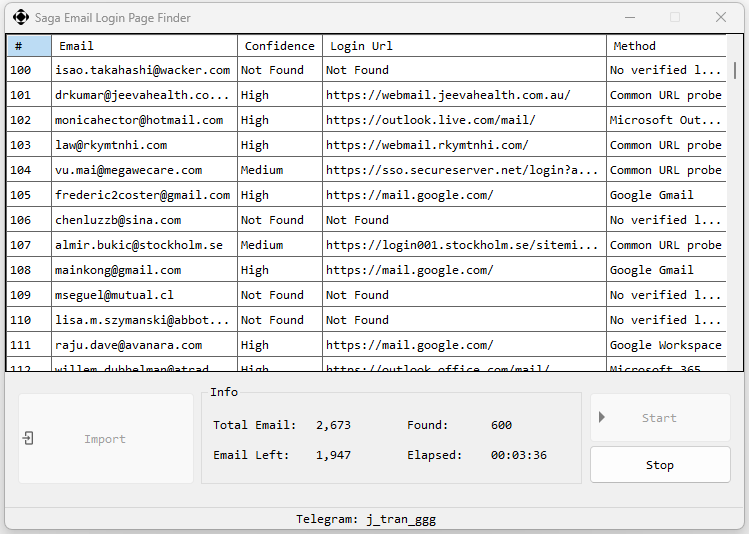Click the Start button

coord(660,418)
